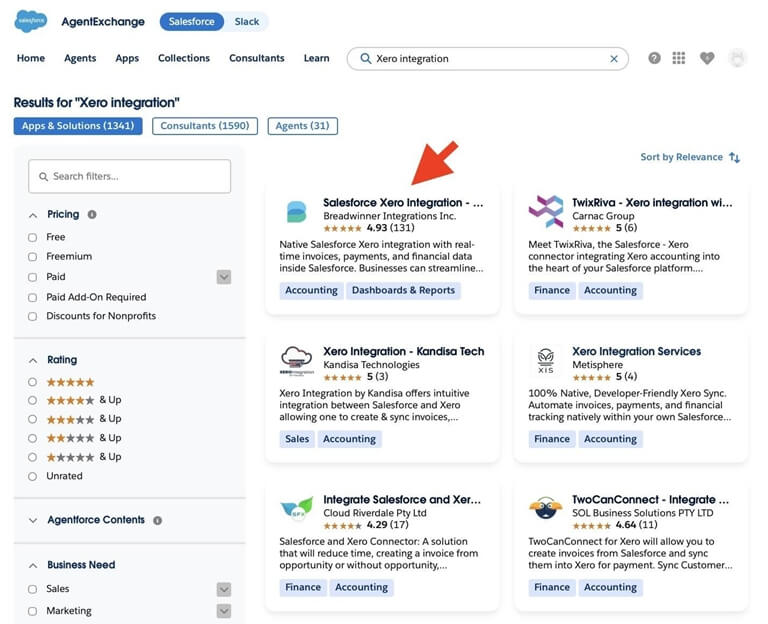Open Salesforce Xero Integration listing title
Viewport: 768px width, 624px height.
403,202
